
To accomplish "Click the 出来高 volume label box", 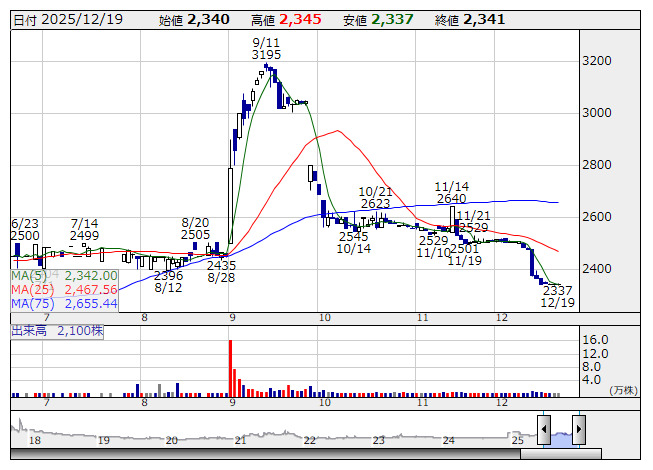I will (57, 331).
